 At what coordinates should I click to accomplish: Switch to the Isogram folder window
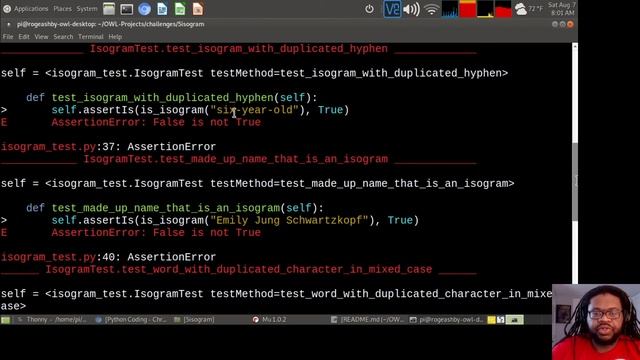point(194,320)
